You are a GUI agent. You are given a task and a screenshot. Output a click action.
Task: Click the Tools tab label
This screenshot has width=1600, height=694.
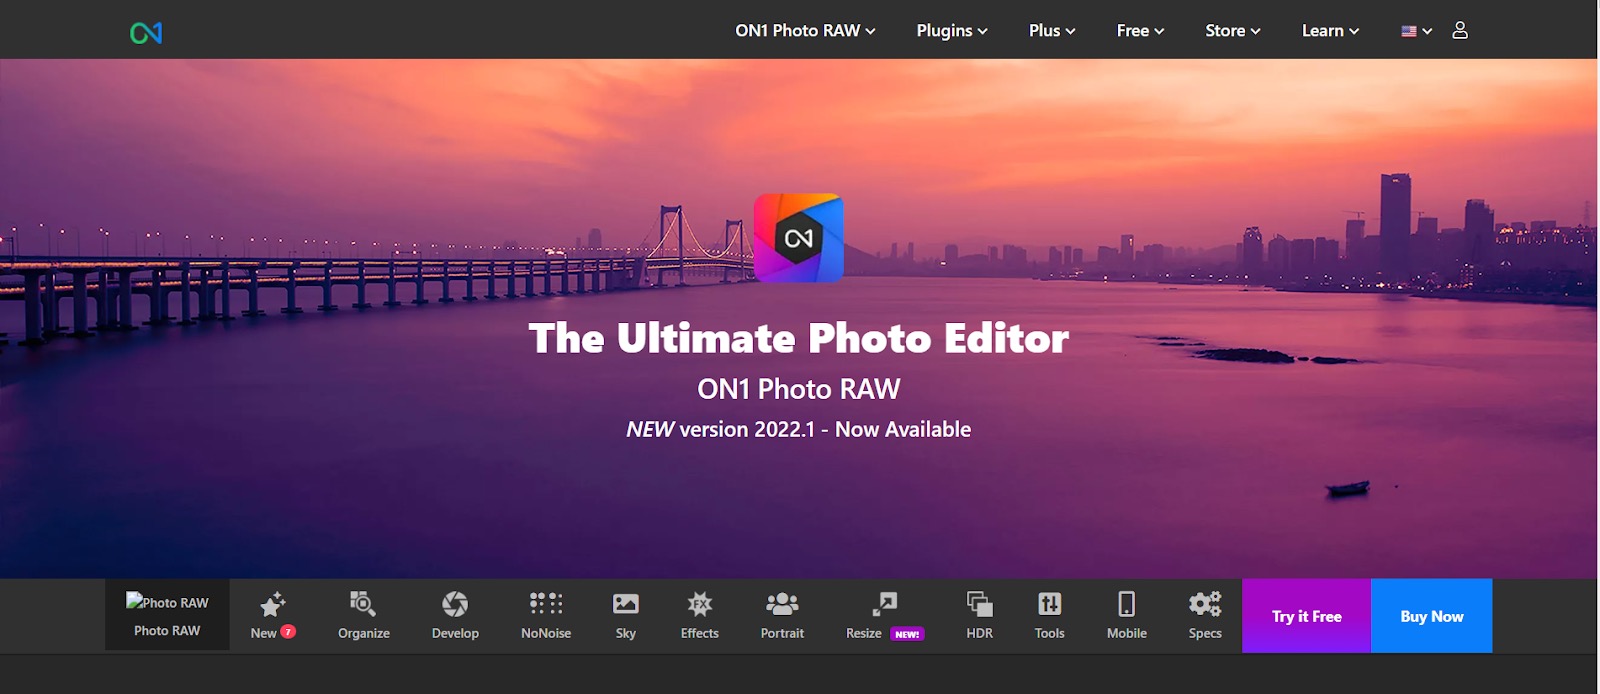click(1050, 633)
